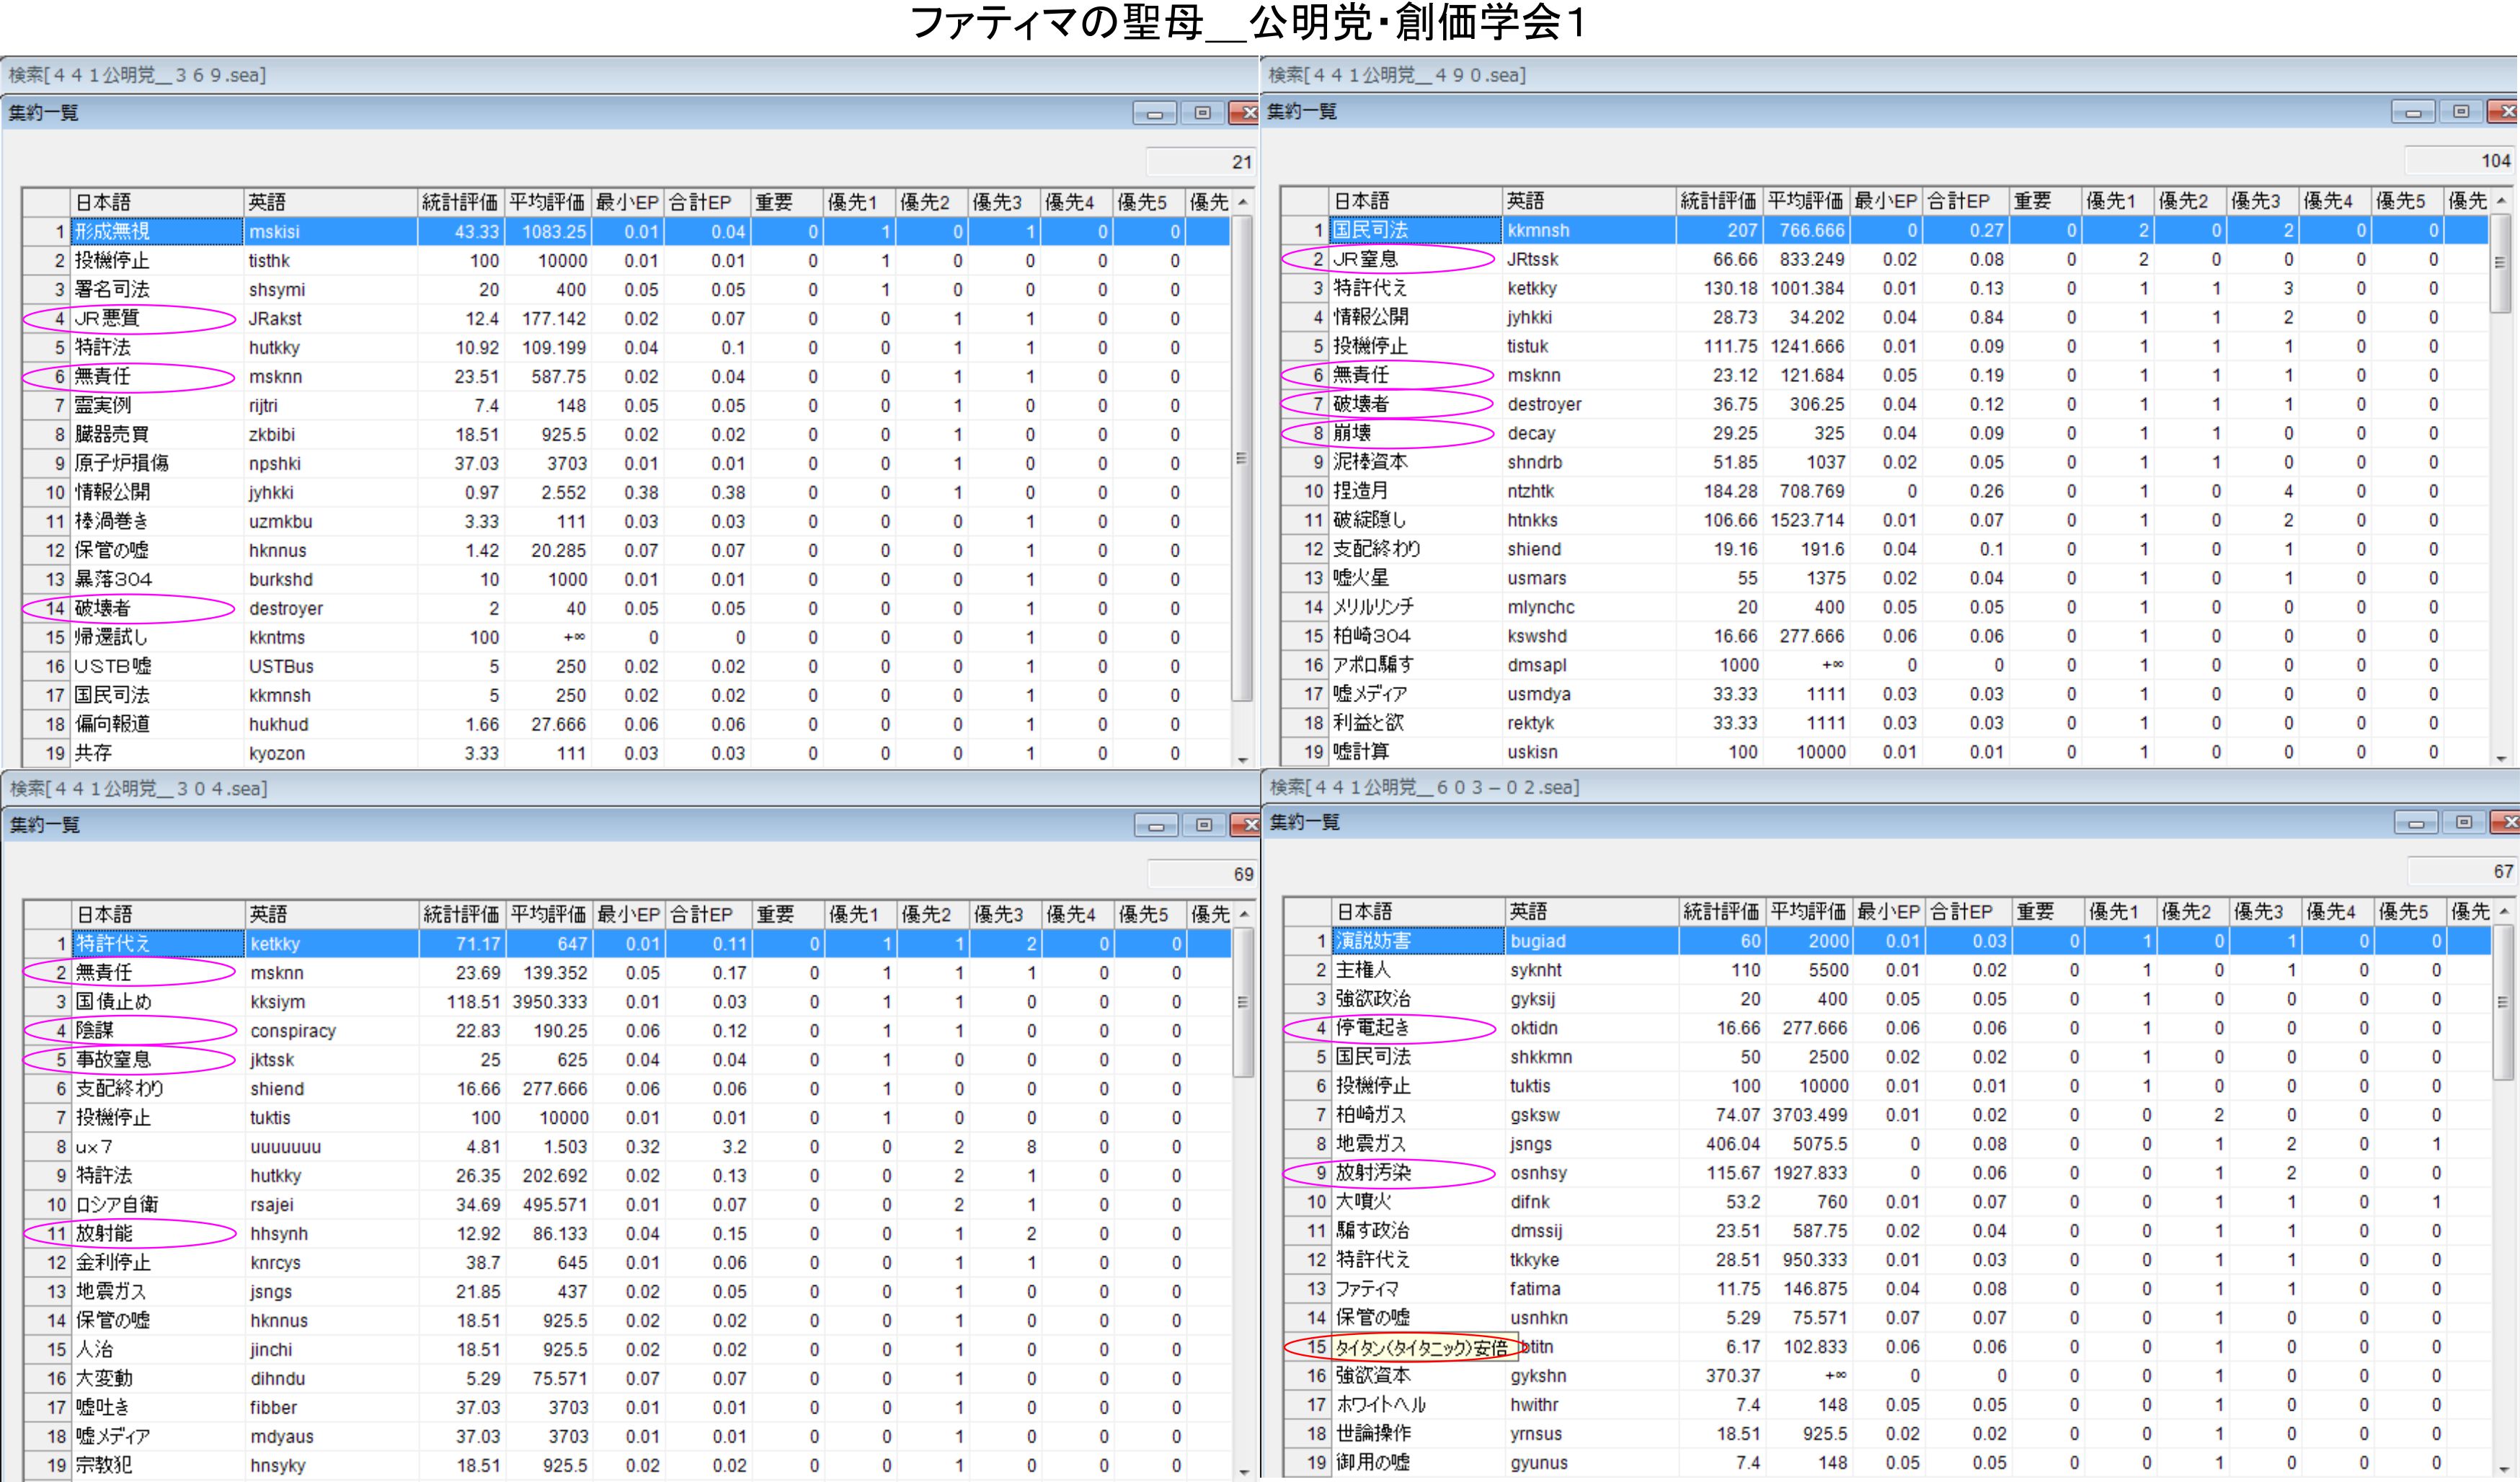Minimize the 369.sea 集約一覧 window

(x=1155, y=114)
